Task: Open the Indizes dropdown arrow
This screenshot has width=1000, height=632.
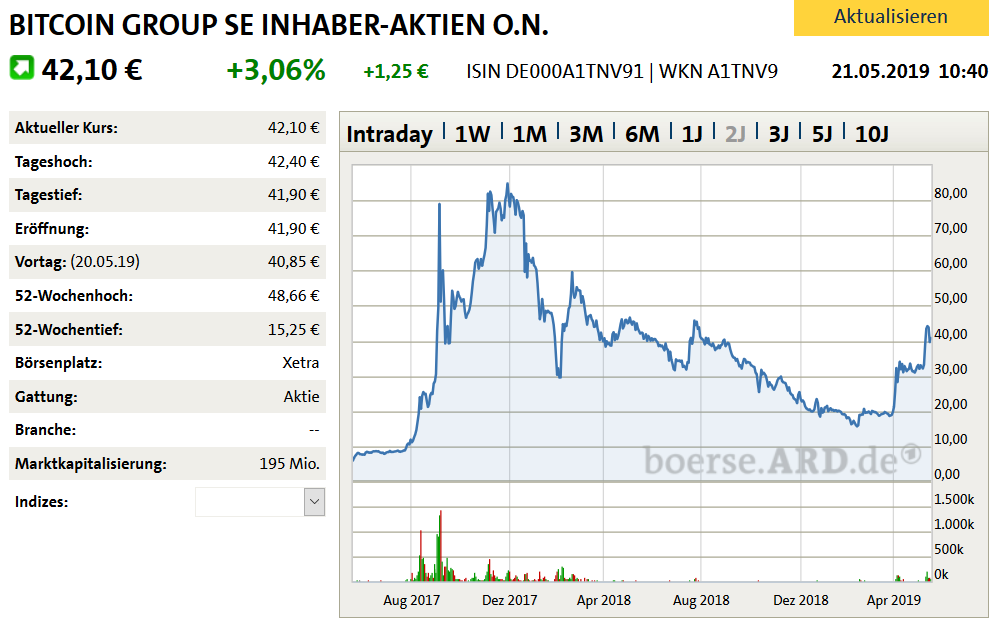Action: 314,502
